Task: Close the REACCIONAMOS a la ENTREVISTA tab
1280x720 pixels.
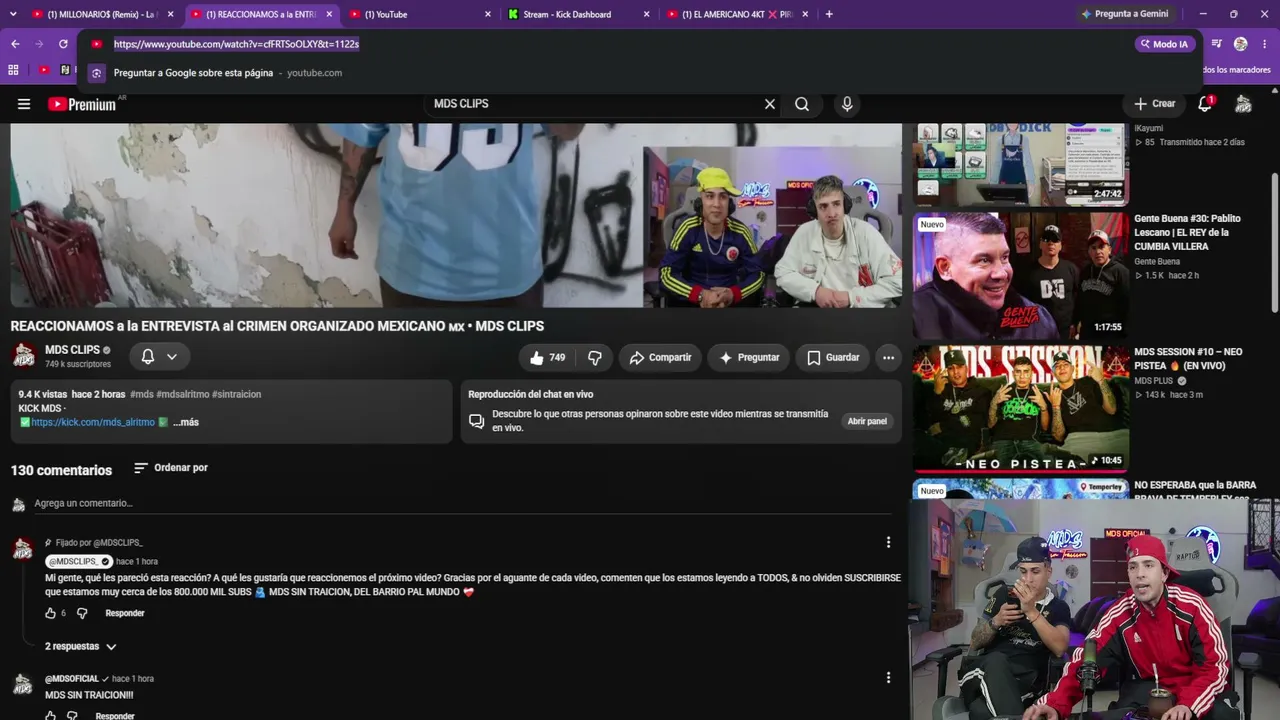Action: point(329,14)
